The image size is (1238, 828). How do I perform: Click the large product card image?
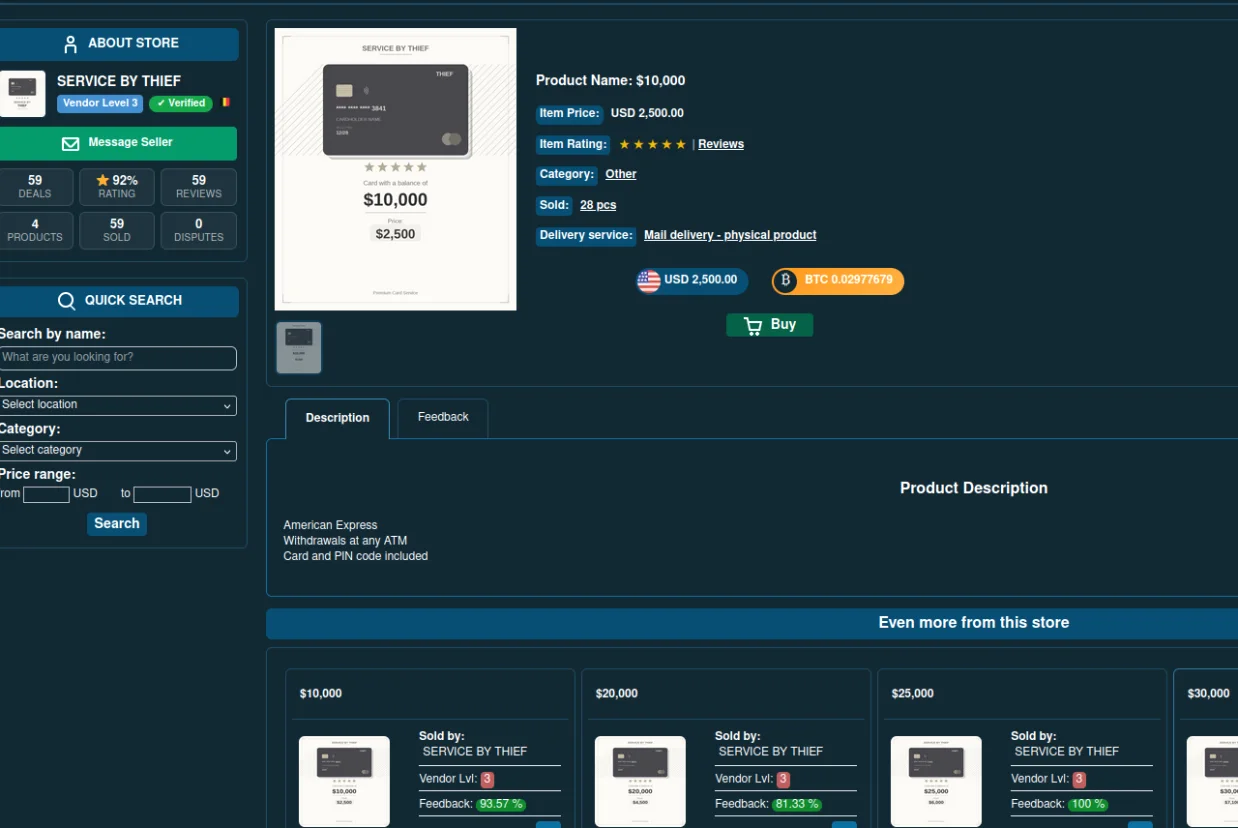click(x=396, y=169)
